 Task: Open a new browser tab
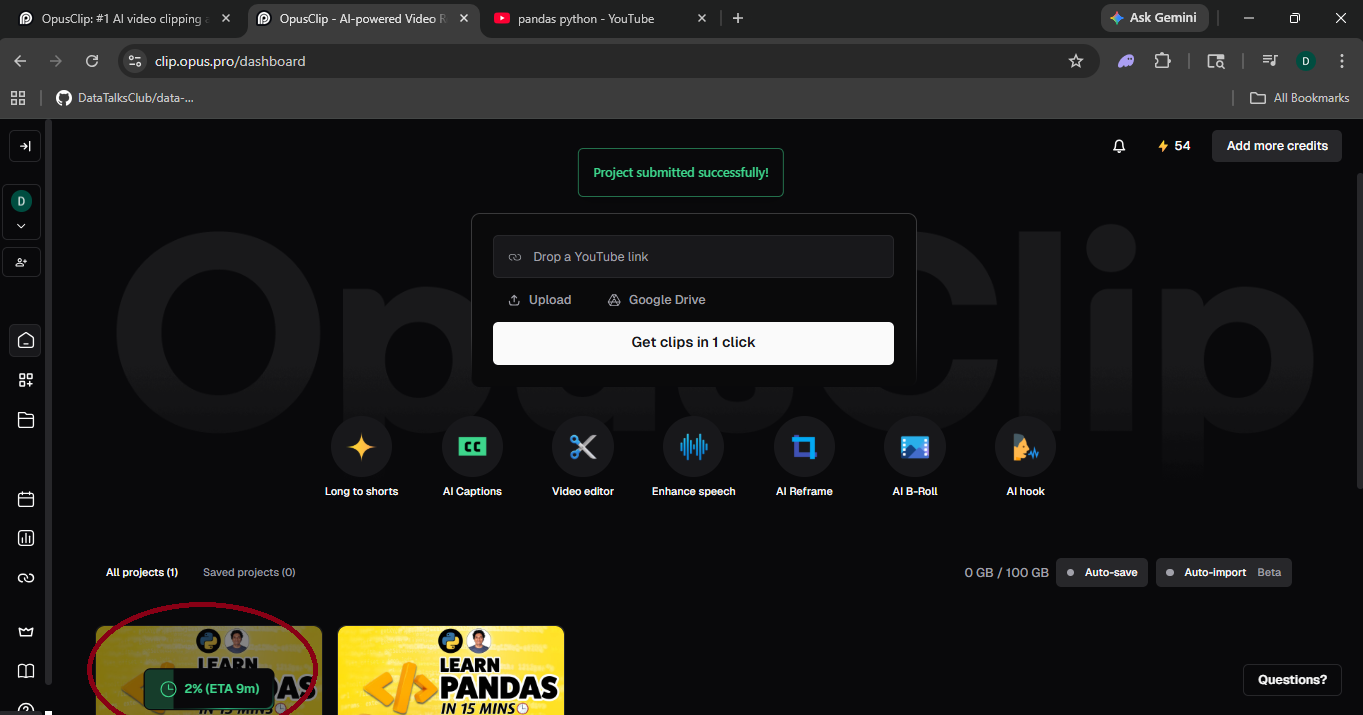pyautogui.click(x=738, y=18)
